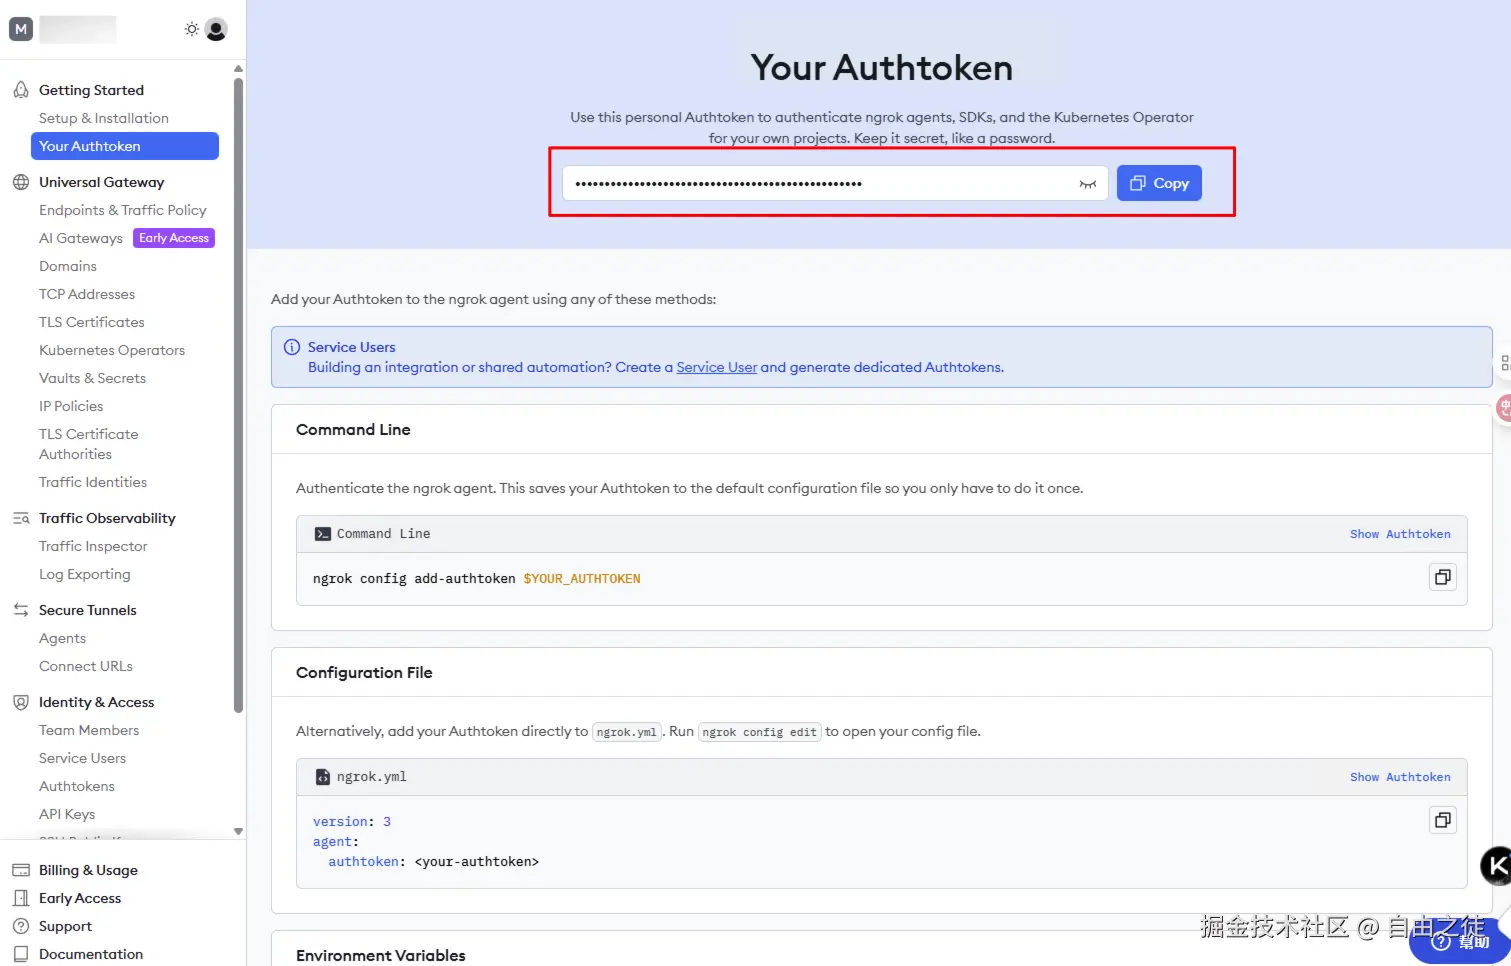Show Authtoken in Command Line block

pyautogui.click(x=1399, y=534)
